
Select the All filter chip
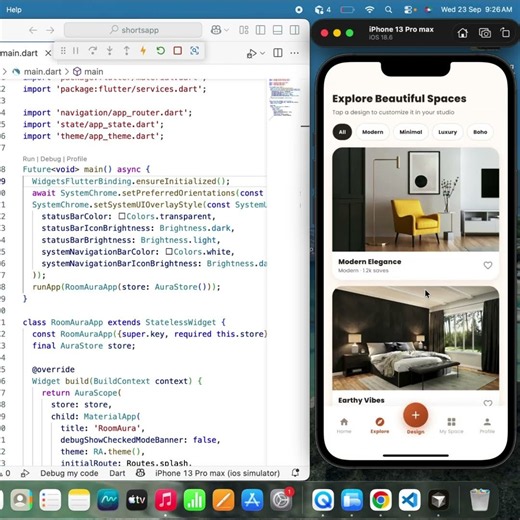tap(342, 132)
